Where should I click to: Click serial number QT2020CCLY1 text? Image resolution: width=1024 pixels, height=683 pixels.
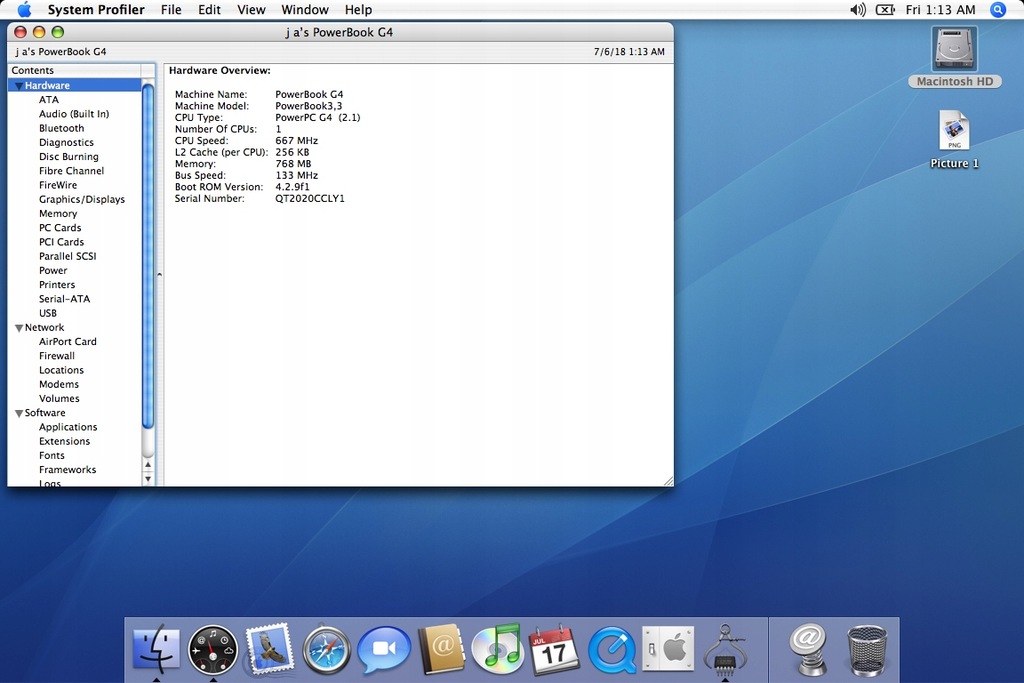tap(310, 199)
